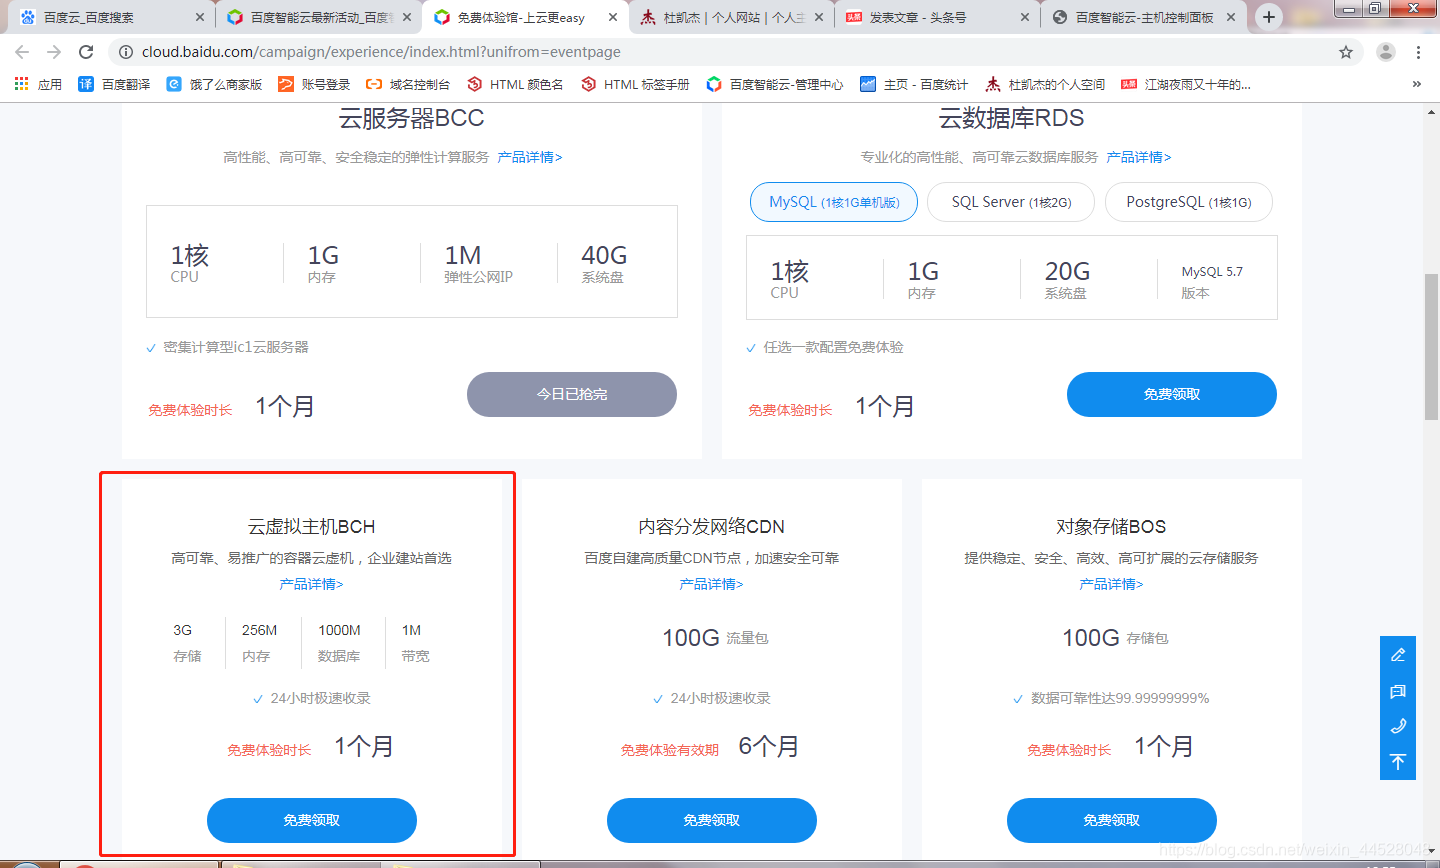This screenshot has height=868, width=1440.
Task: Click the 1M 弹性公网IP spec
Action: coord(478,264)
